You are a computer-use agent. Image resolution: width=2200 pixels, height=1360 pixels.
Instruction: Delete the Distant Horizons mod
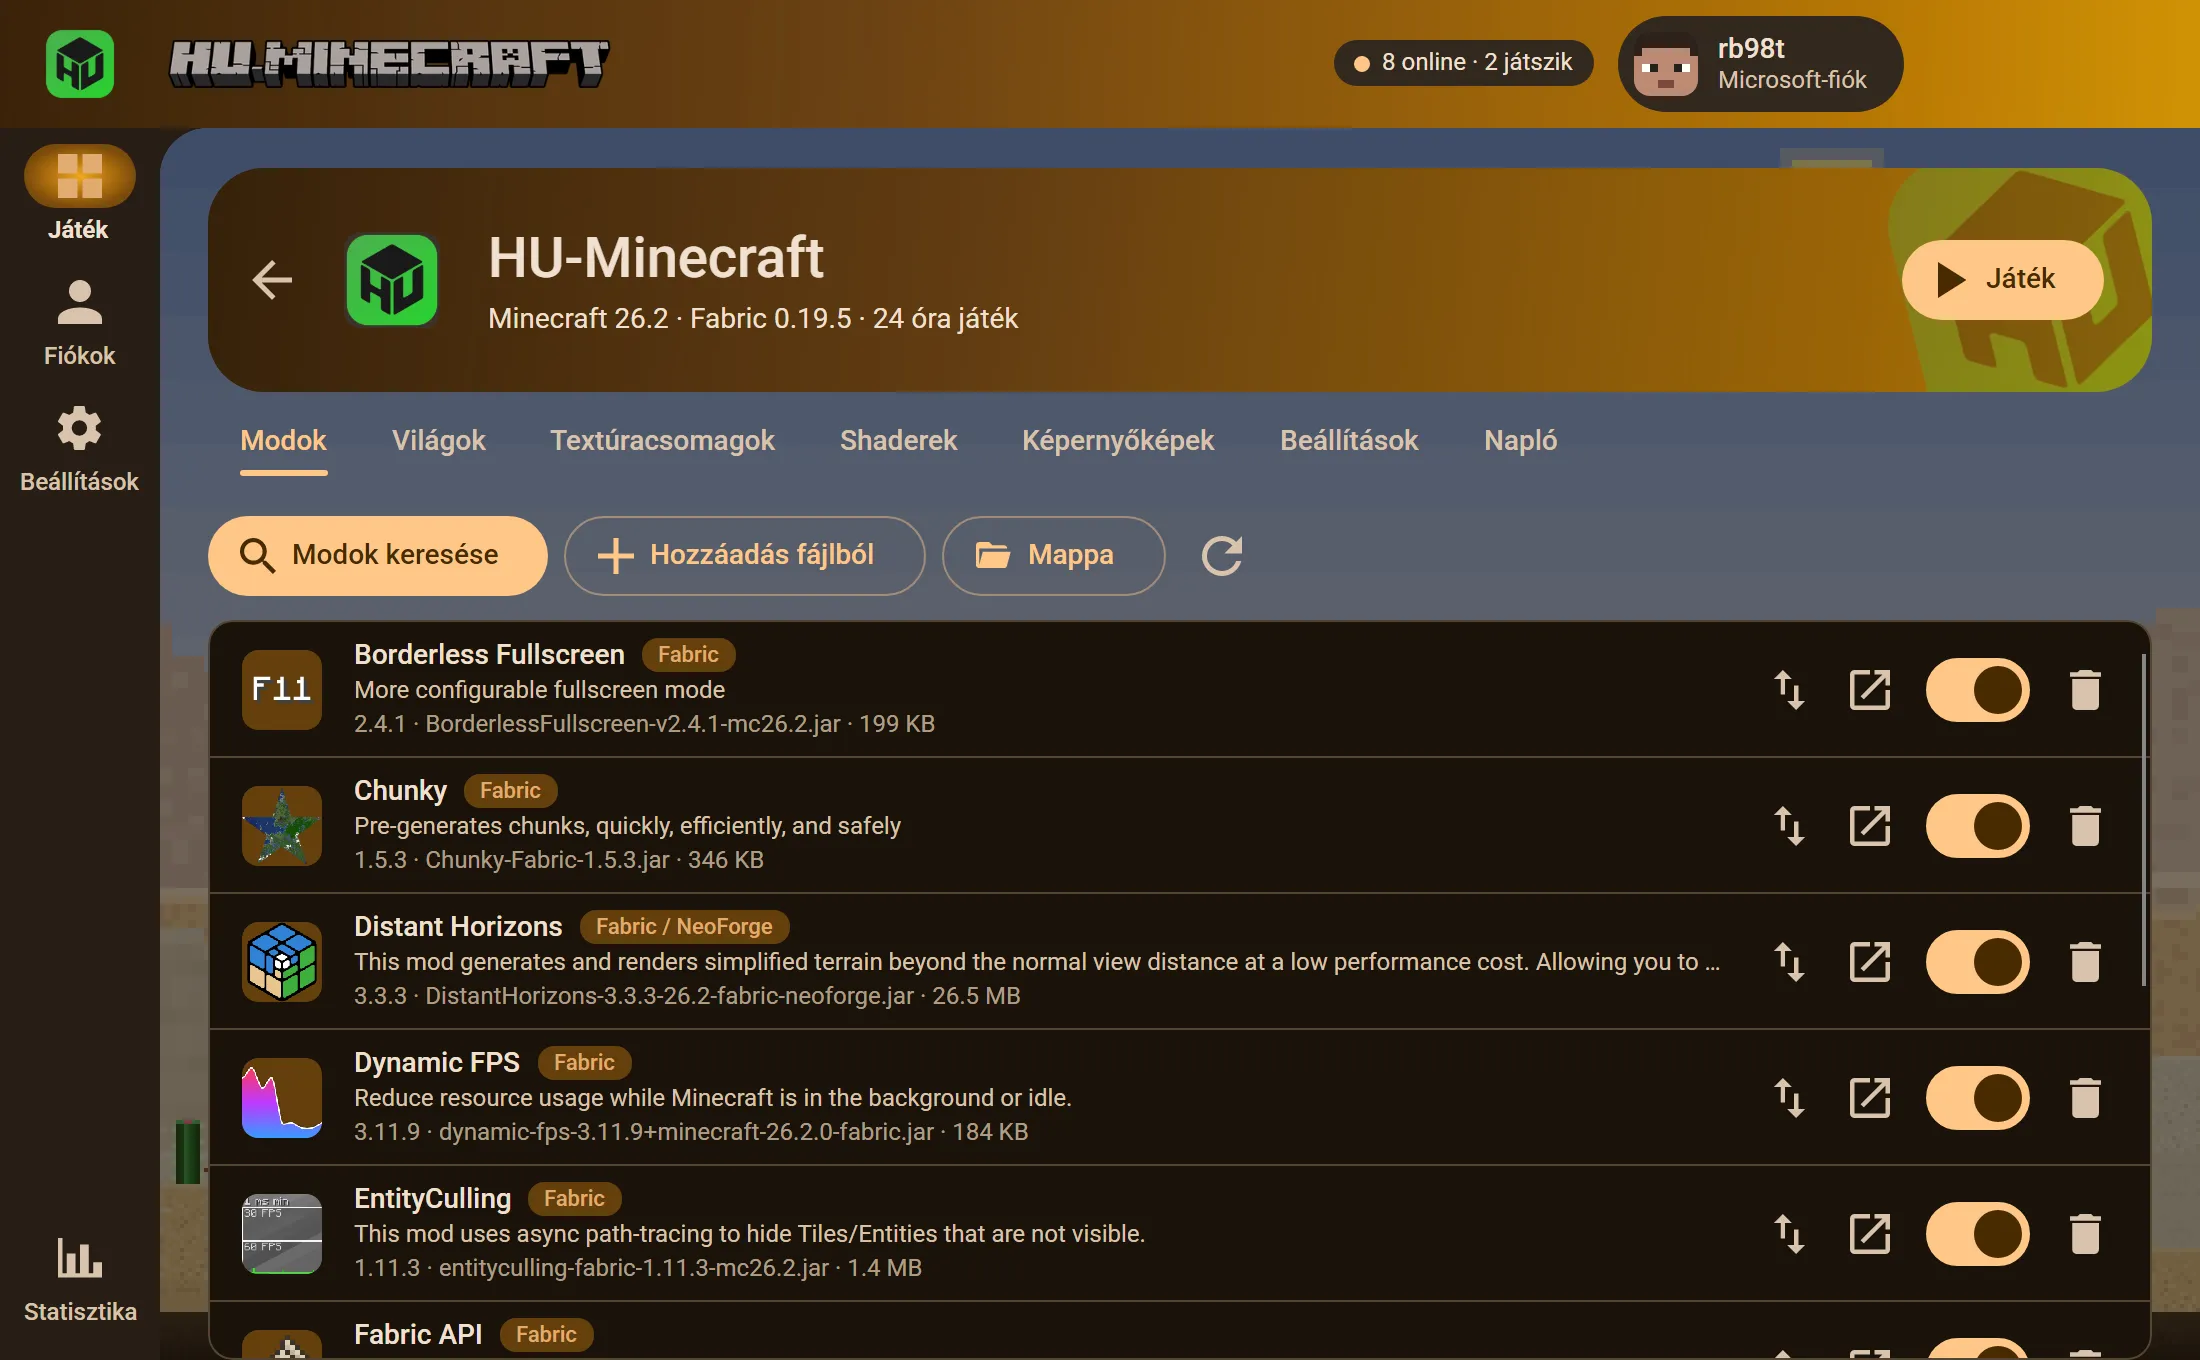pos(2085,962)
